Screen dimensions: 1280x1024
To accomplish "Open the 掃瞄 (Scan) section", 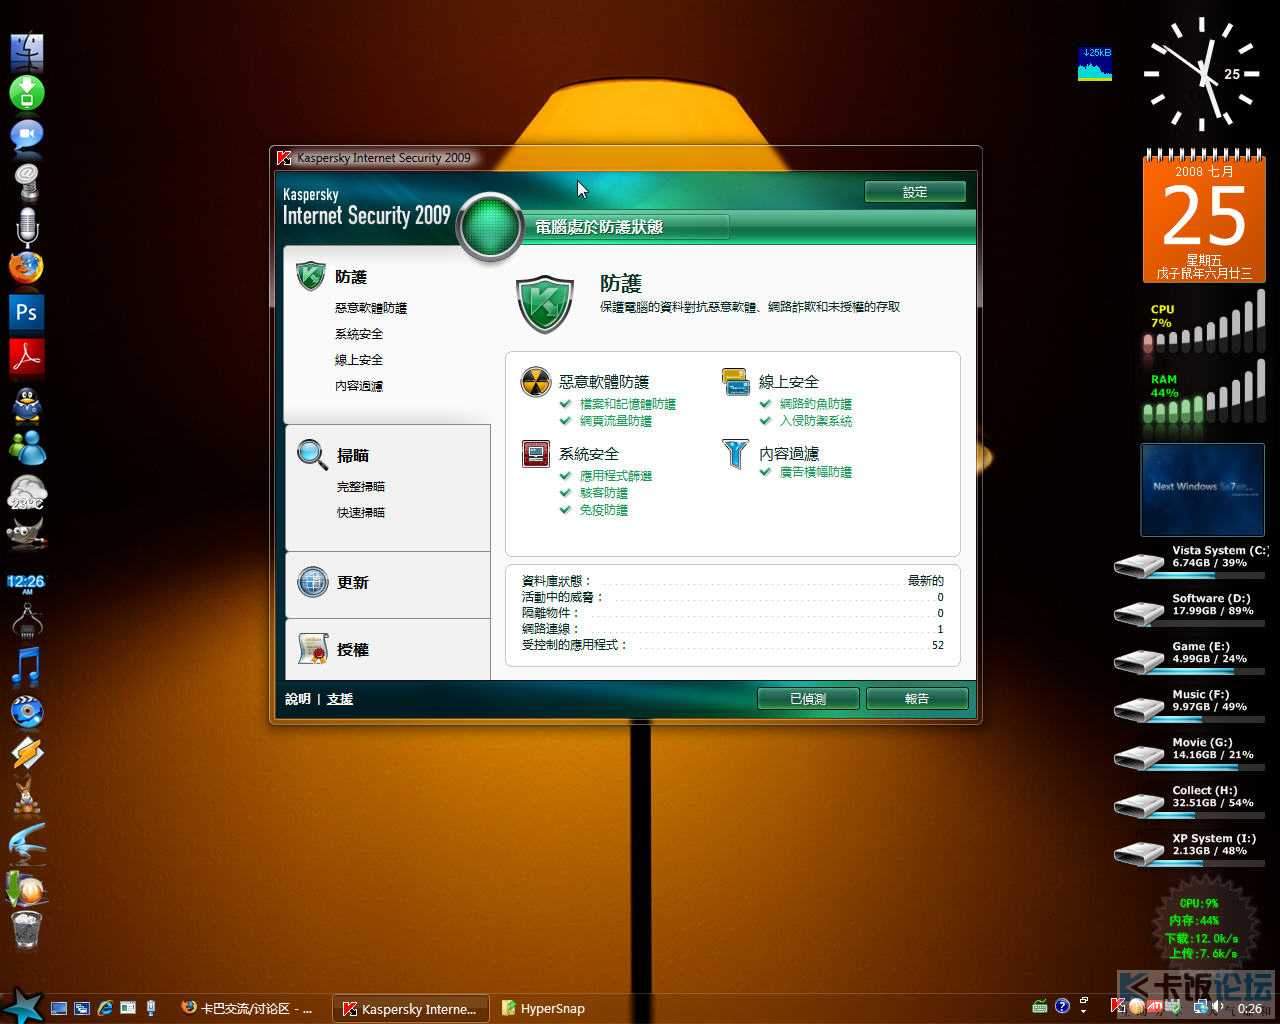I will tap(353, 455).
